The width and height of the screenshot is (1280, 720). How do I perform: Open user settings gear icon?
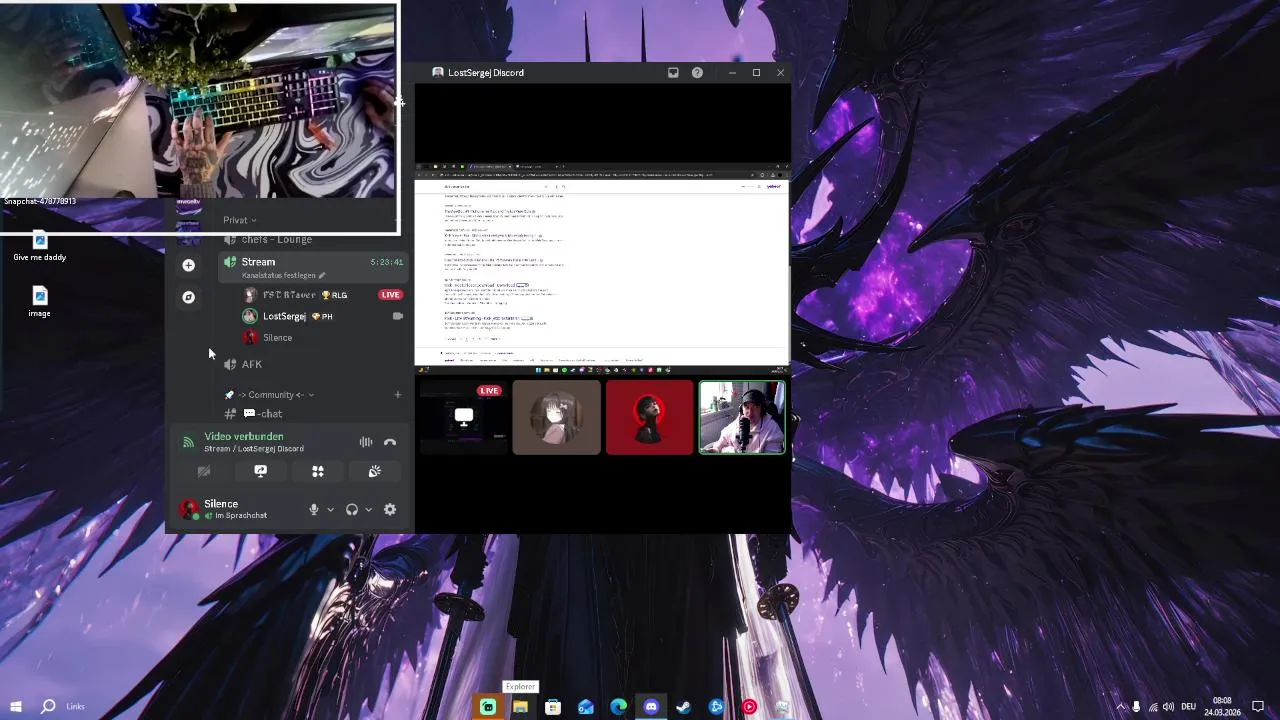tap(390, 510)
